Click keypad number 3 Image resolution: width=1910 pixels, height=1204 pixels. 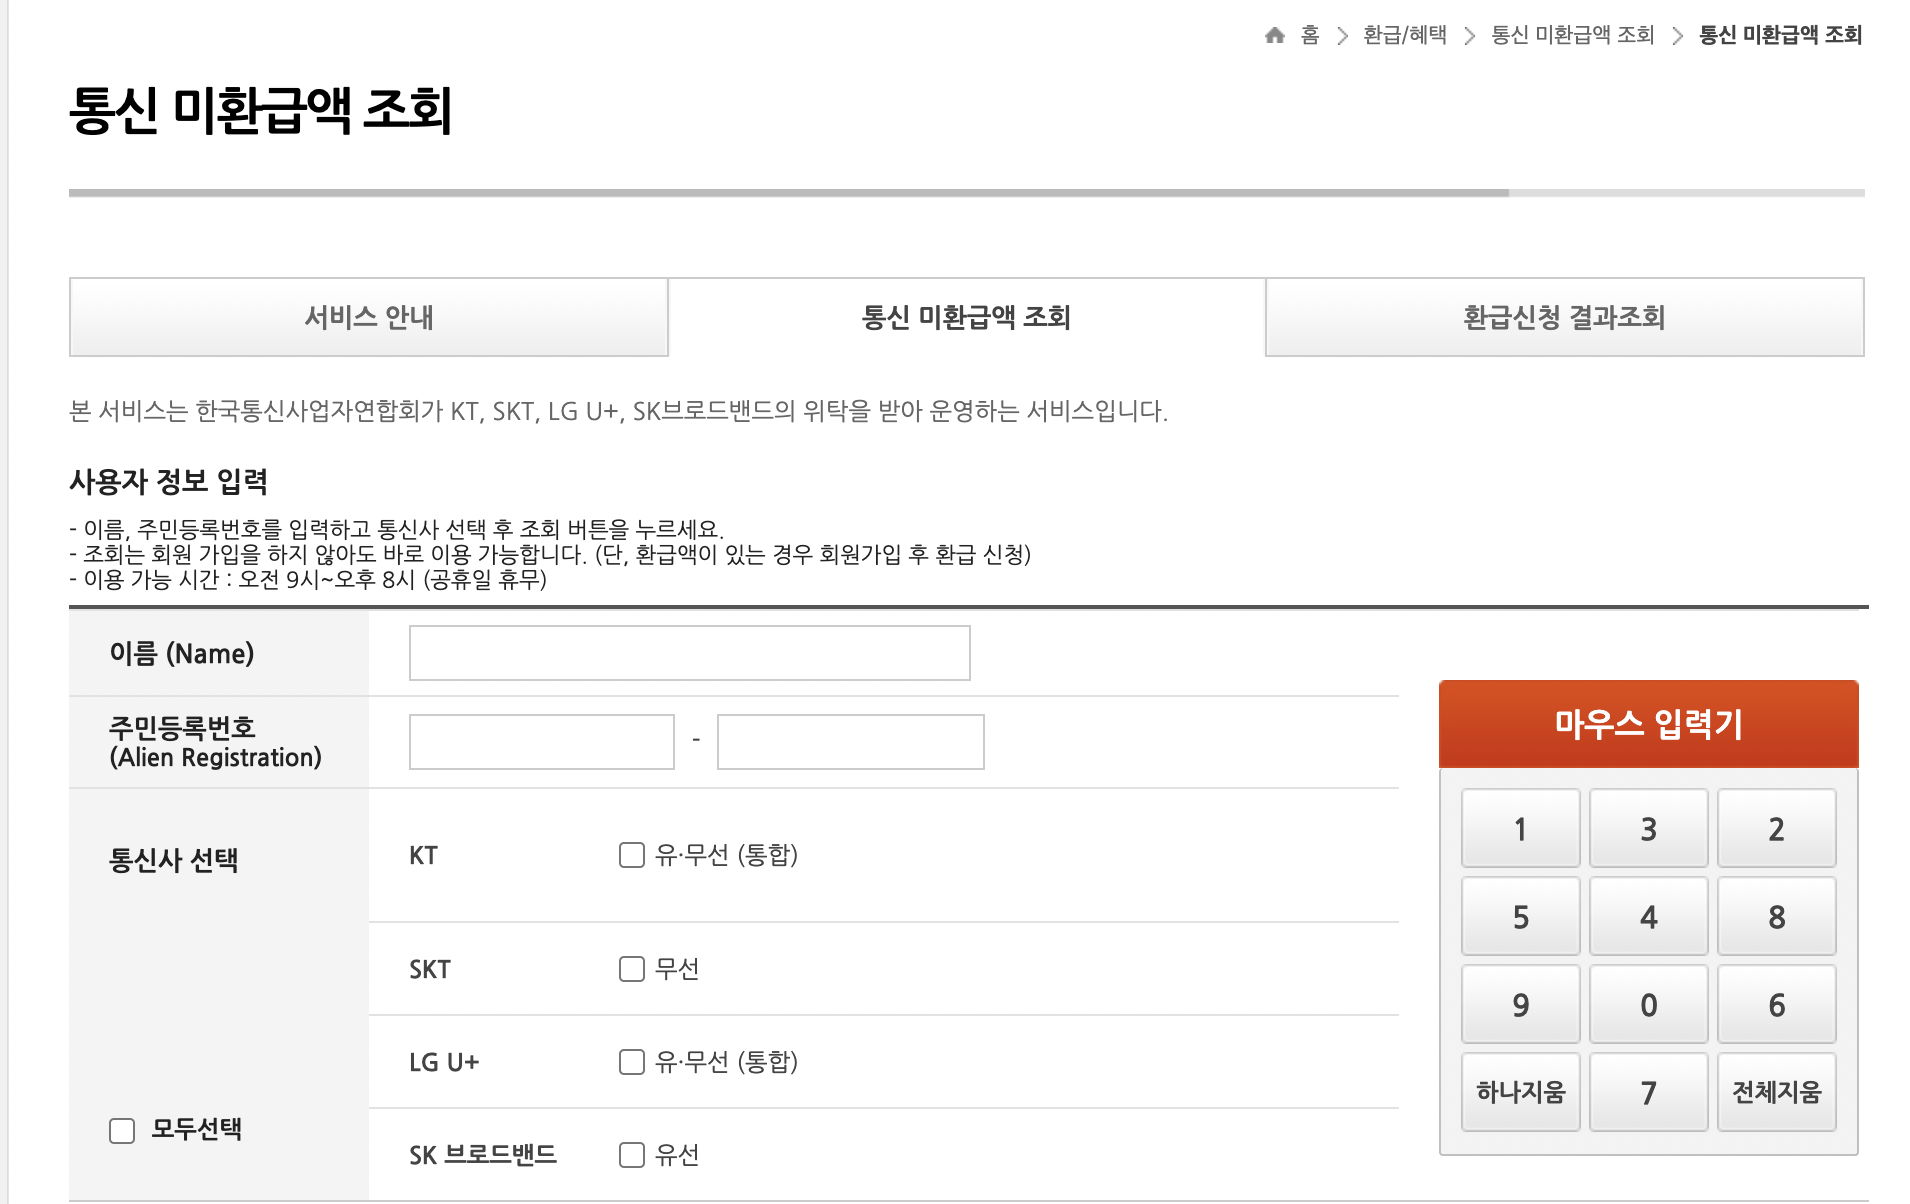tap(1648, 828)
